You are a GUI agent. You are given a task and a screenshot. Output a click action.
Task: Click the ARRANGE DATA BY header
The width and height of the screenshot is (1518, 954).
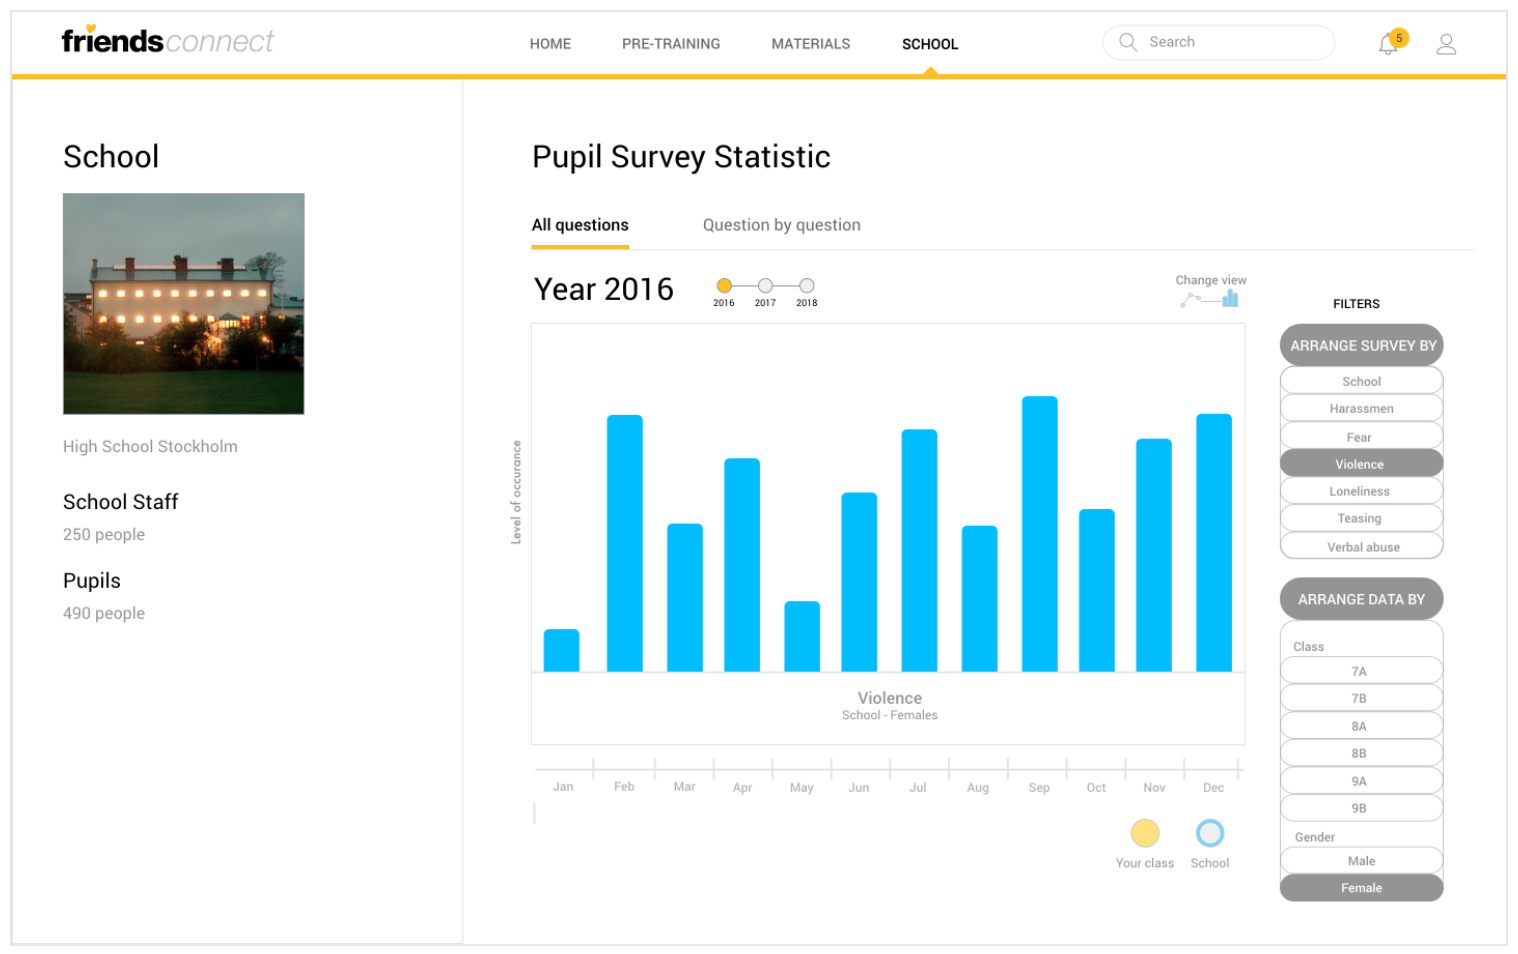[x=1362, y=599]
